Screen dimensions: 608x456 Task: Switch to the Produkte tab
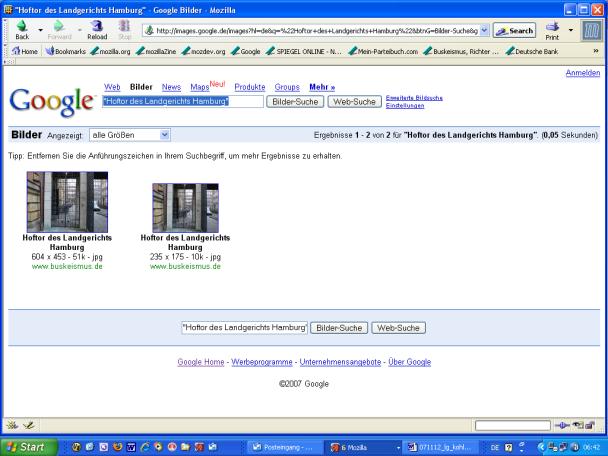[x=250, y=87]
